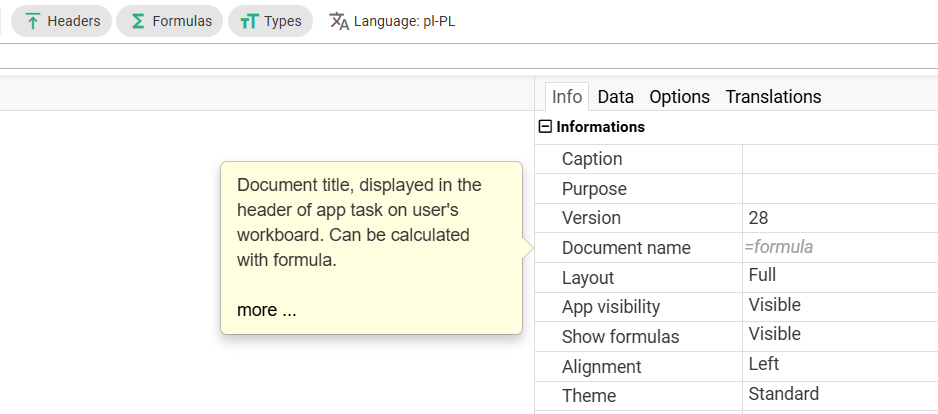Open the Translations tab
The width and height of the screenshot is (938, 414).
coord(773,96)
